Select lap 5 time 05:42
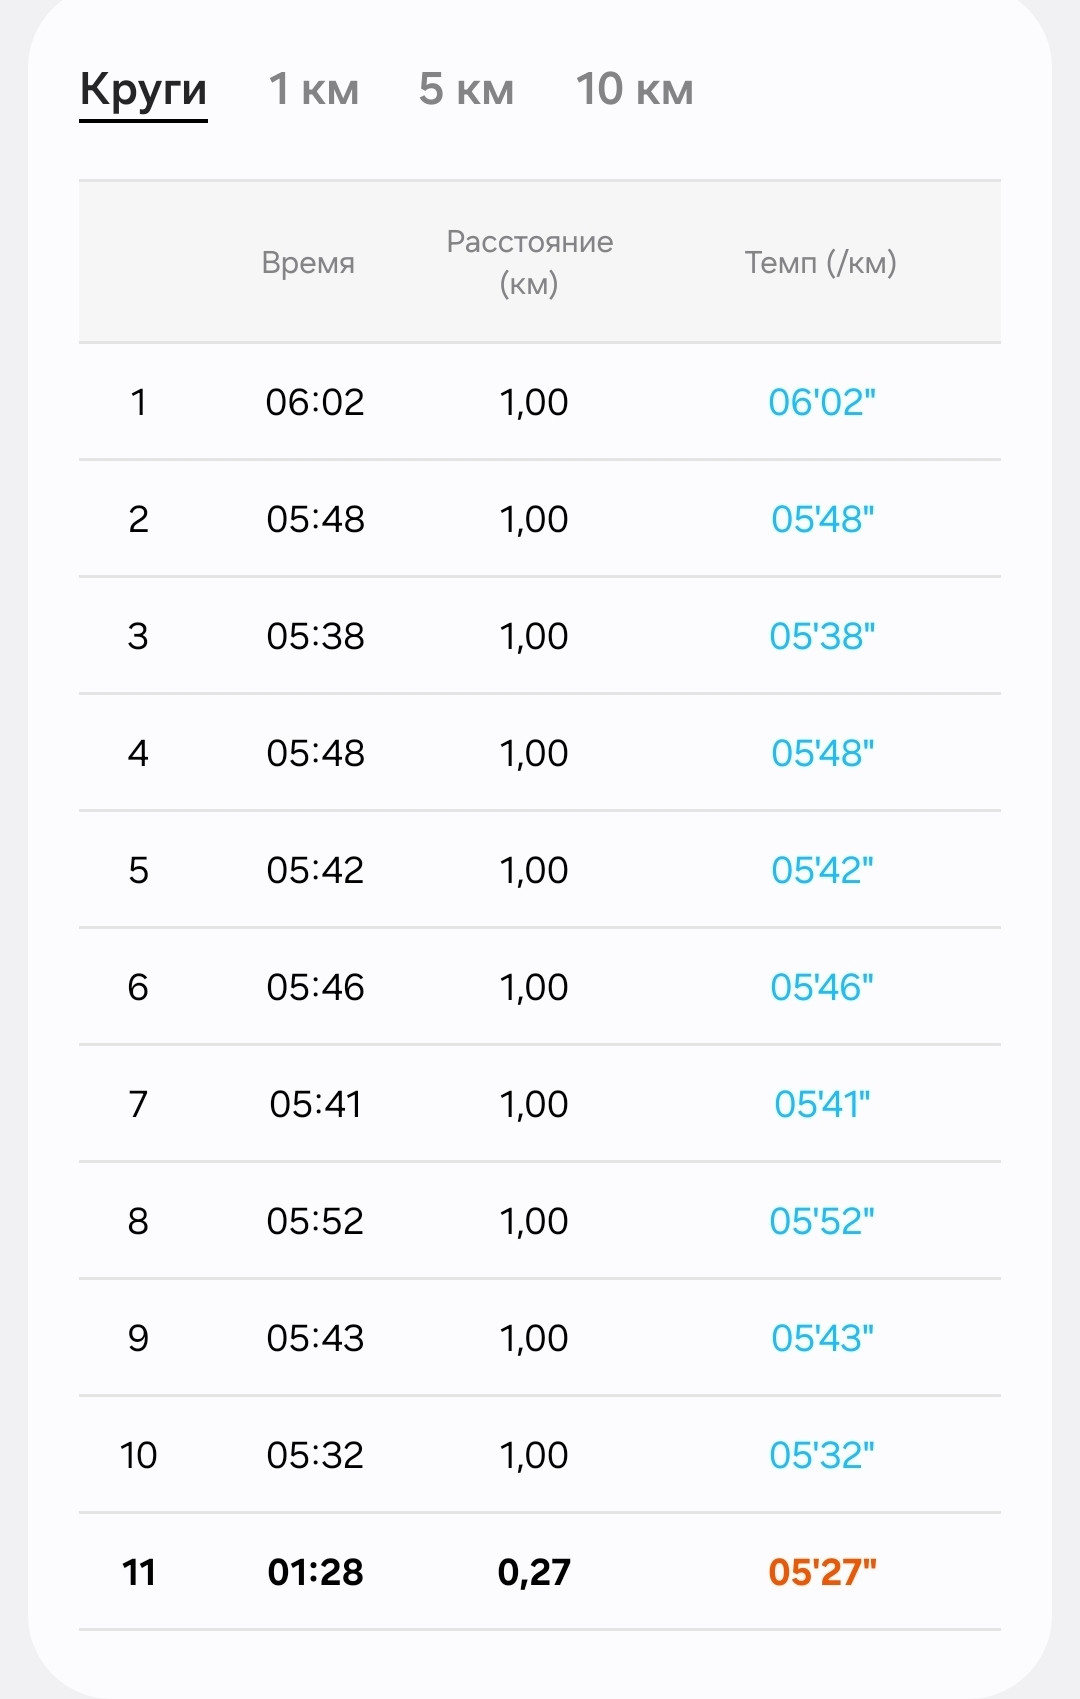This screenshot has height=1699, width=1080. pyautogui.click(x=315, y=870)
